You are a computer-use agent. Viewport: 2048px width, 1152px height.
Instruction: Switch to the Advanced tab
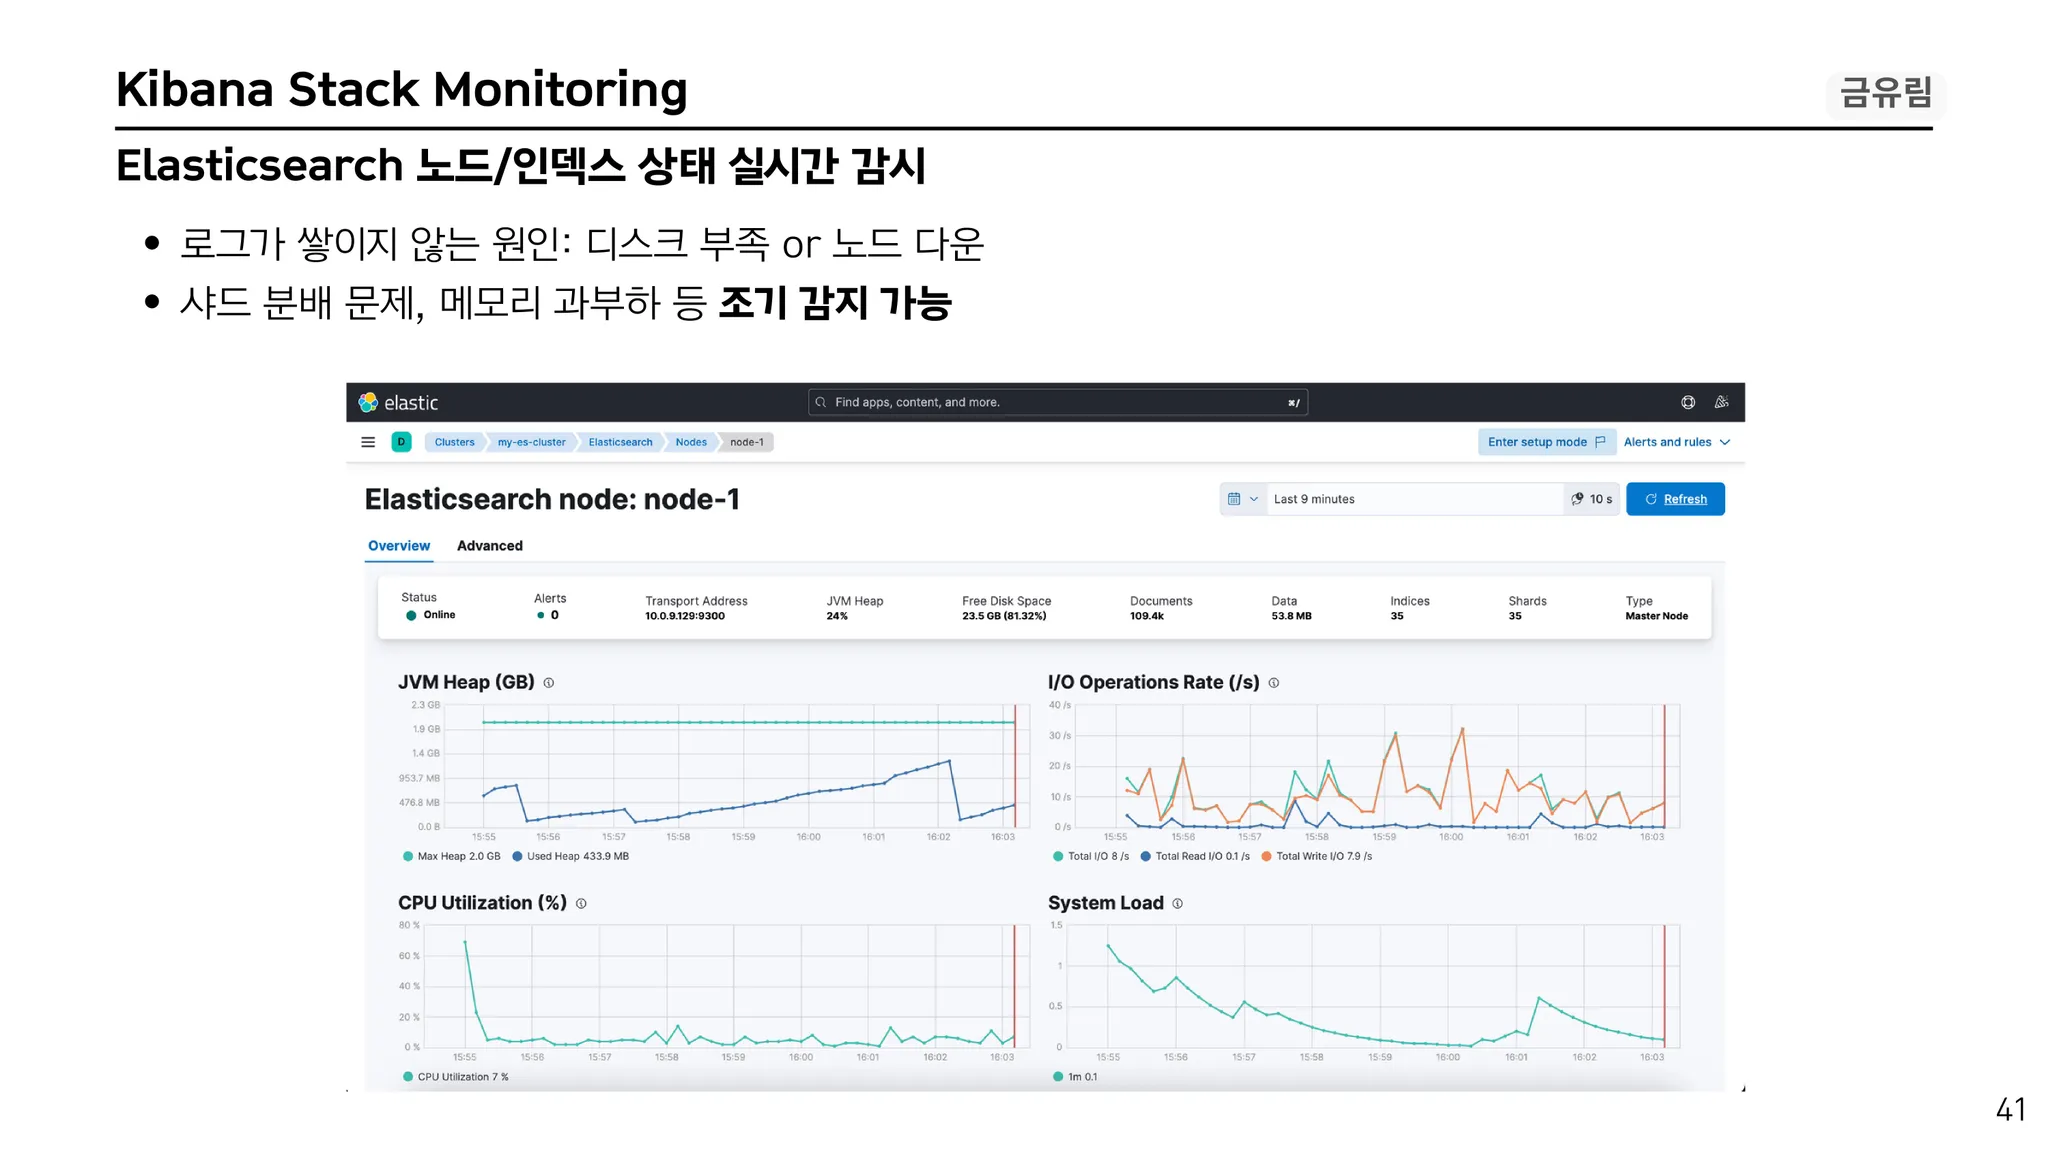coord(490,546)
